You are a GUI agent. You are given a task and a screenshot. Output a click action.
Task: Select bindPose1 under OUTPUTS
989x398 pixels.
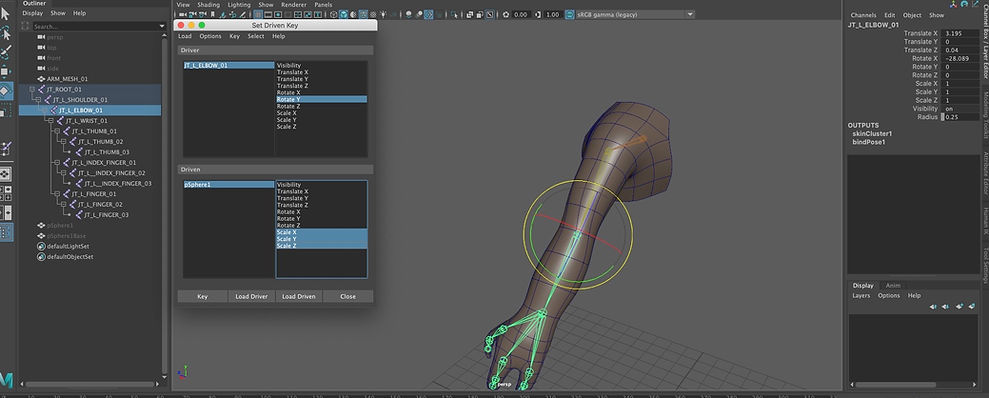pyautogui.click(x=869, y=142)
